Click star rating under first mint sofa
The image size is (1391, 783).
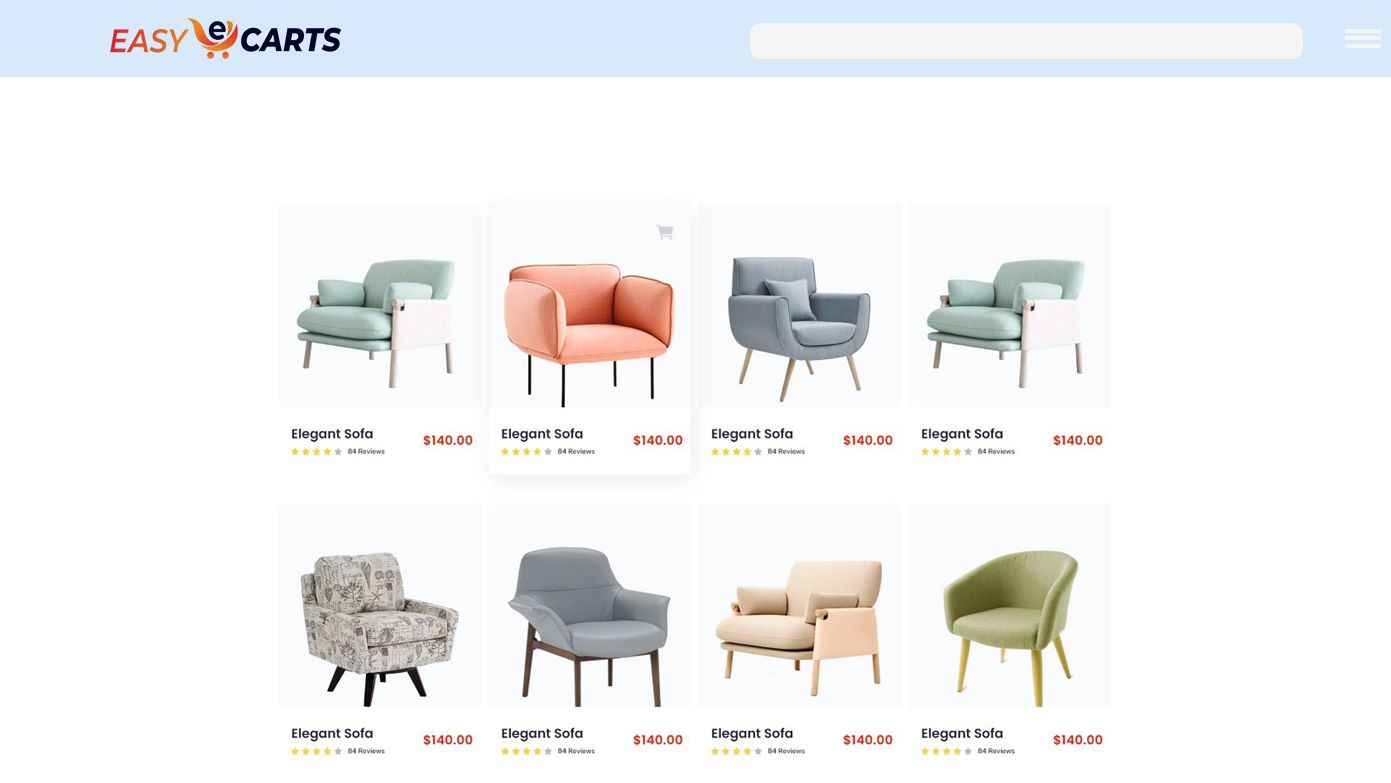tap(316, 452)
